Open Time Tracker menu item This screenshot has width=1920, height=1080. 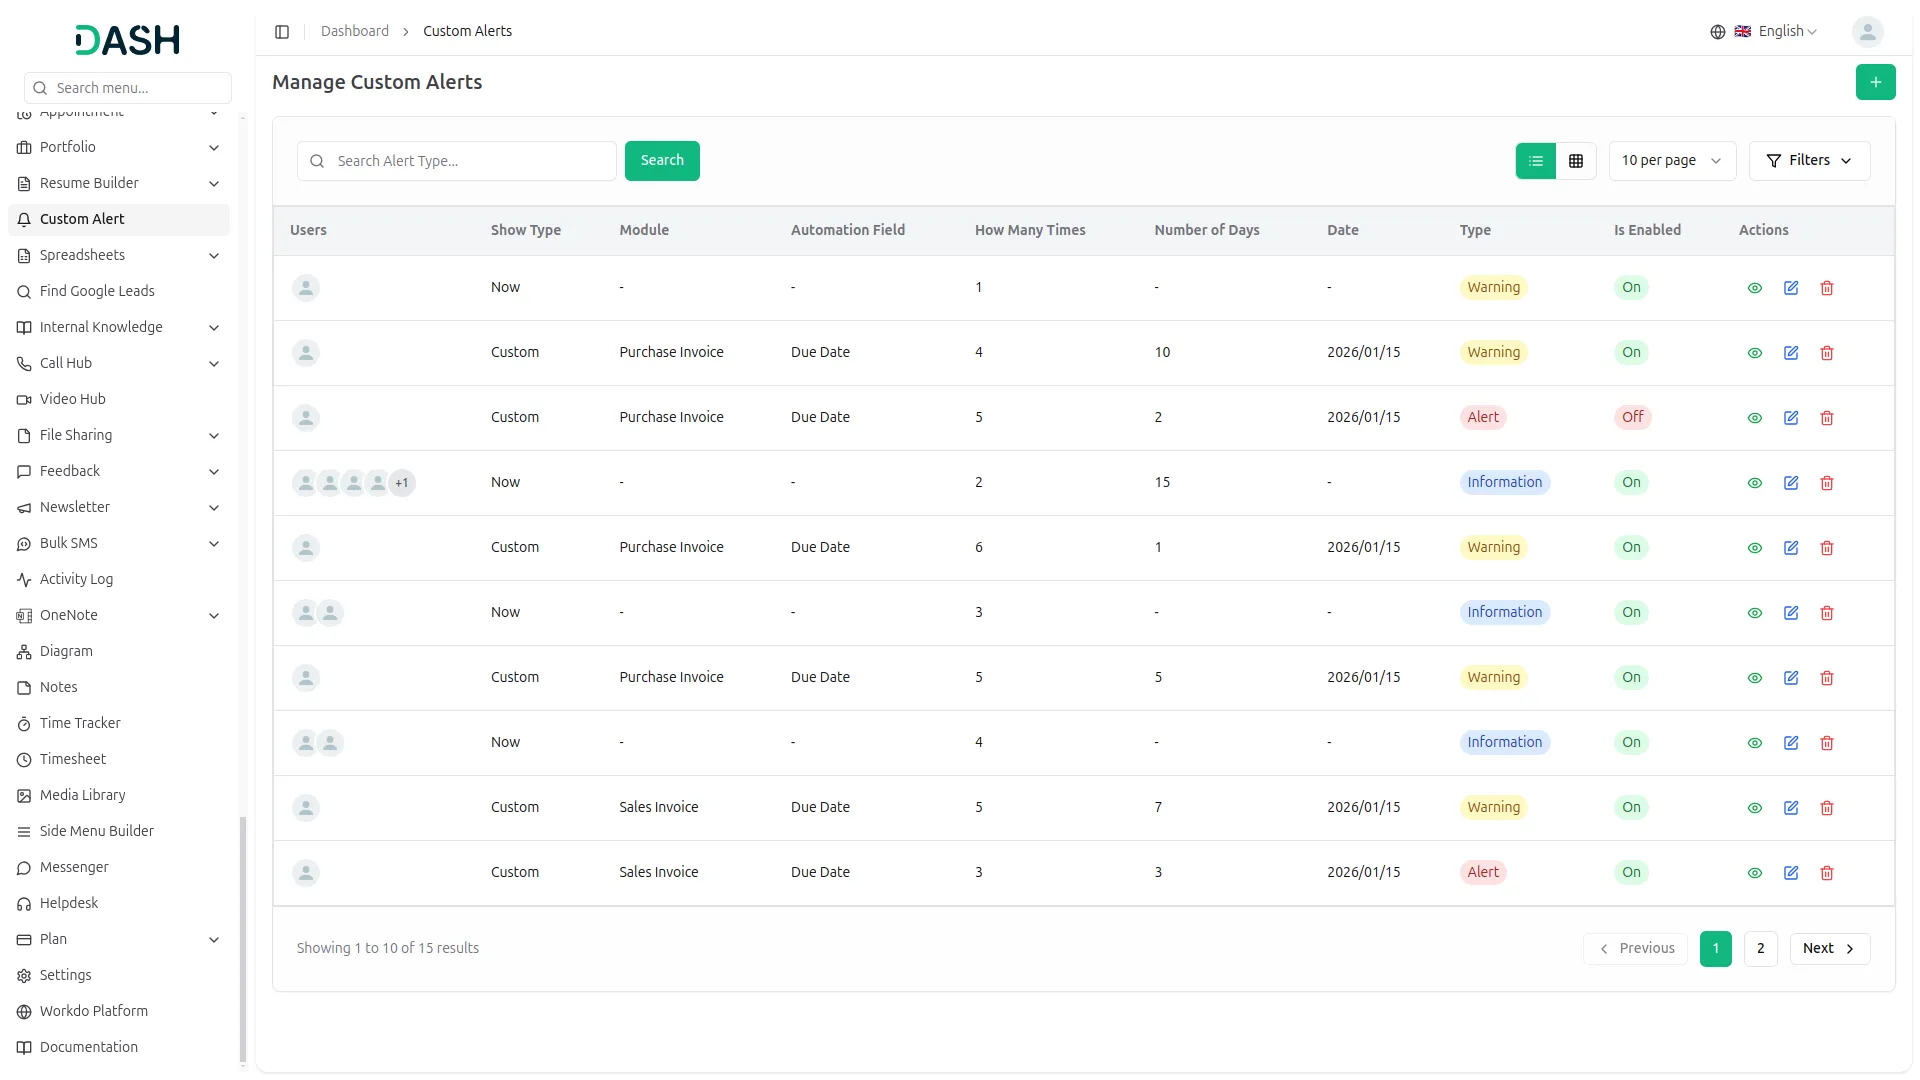pos(80,723)
